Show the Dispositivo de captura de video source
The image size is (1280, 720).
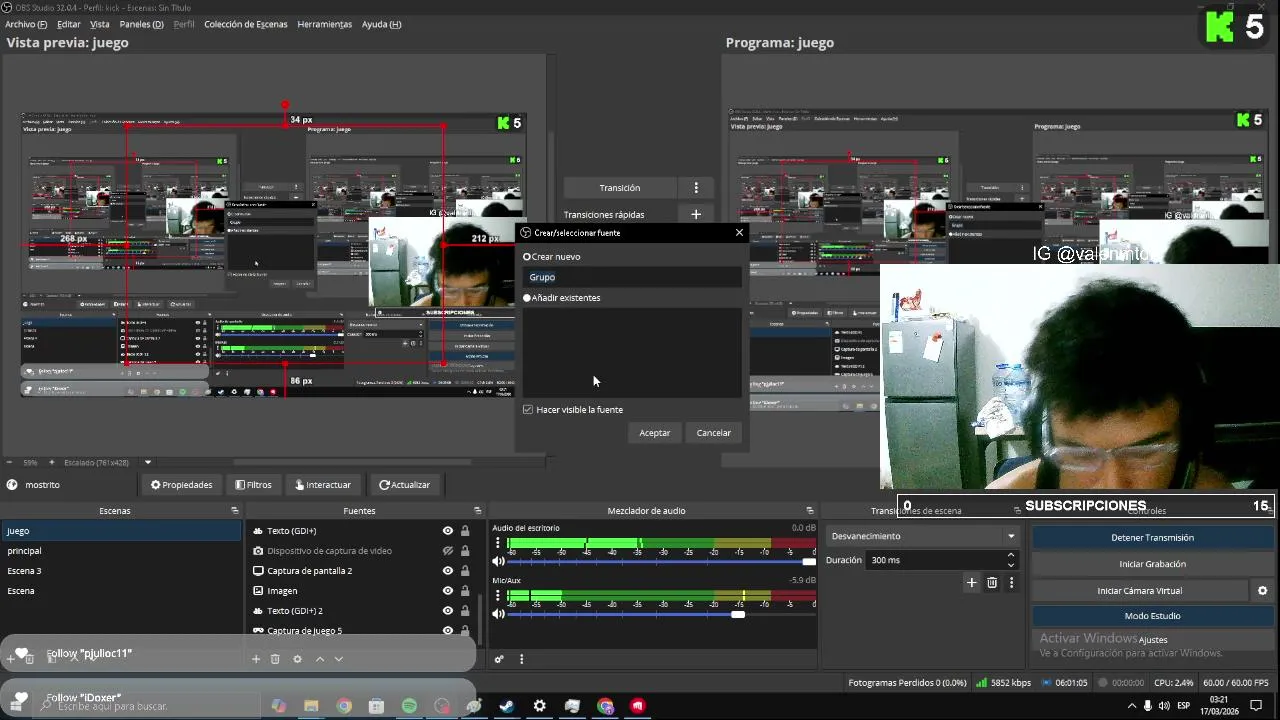(448, 551)
